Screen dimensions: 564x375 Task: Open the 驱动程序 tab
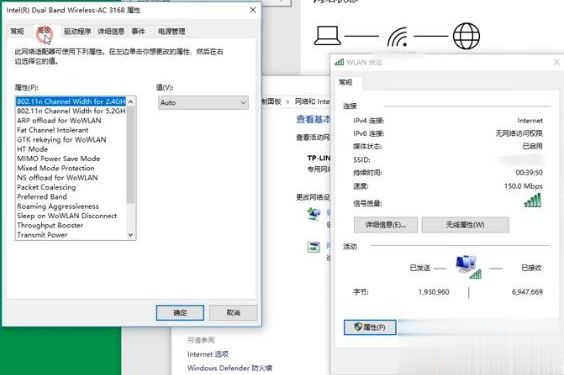pyautogui.click(x=77, y=32)
